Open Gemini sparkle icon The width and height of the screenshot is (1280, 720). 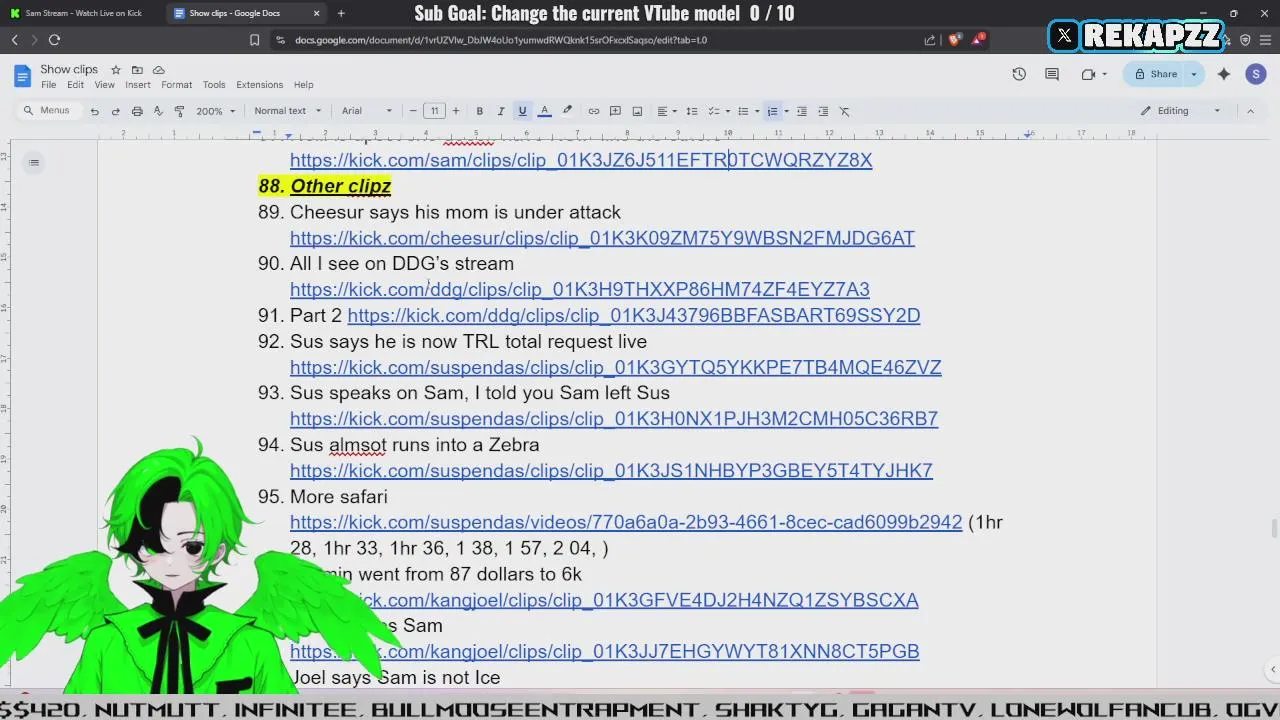(1224, 74)
